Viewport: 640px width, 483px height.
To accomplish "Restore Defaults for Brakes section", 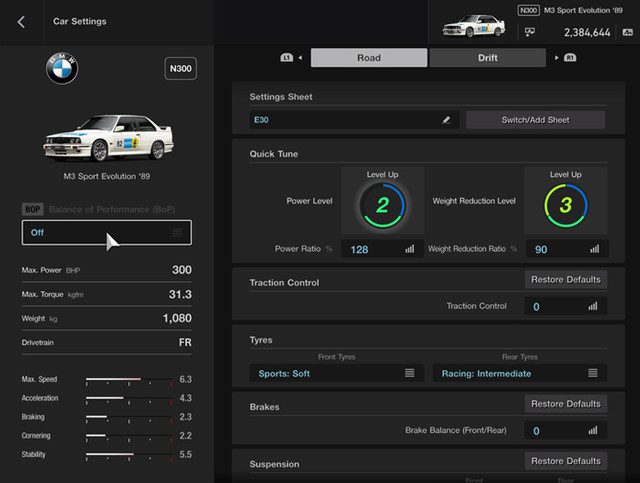I will pyautogui.click(x=565, y=404).
